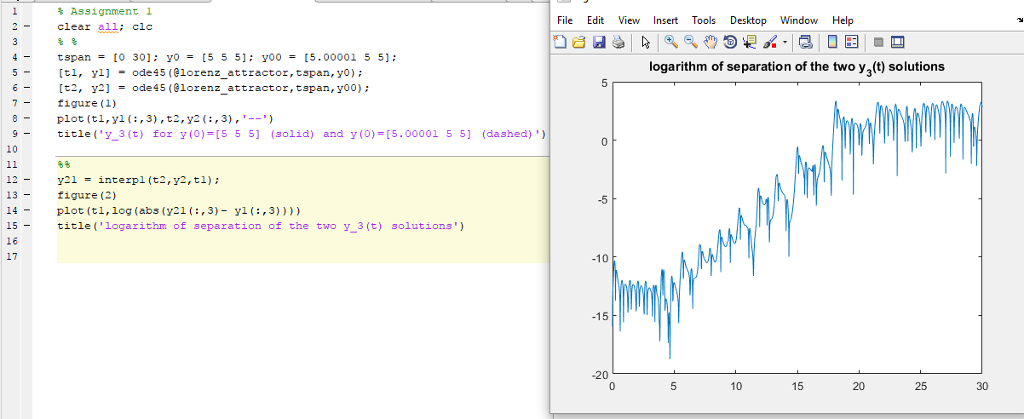
Task: Click the Link Plot icon
Action: (806, 42)
